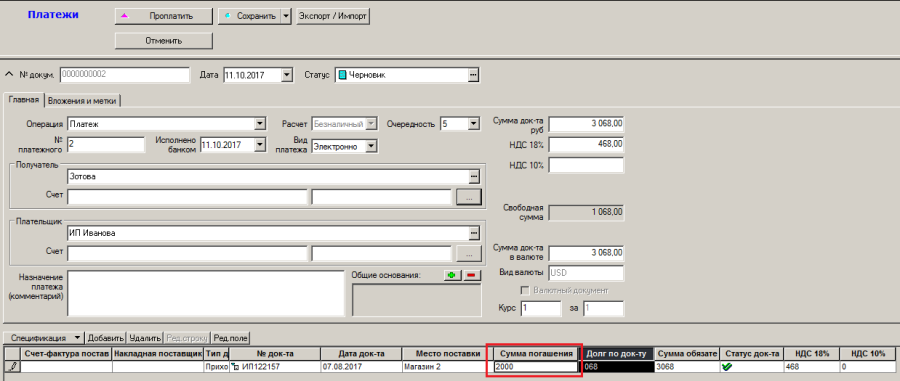
Task: Click the № докум. field
Action: click(125, 75)
